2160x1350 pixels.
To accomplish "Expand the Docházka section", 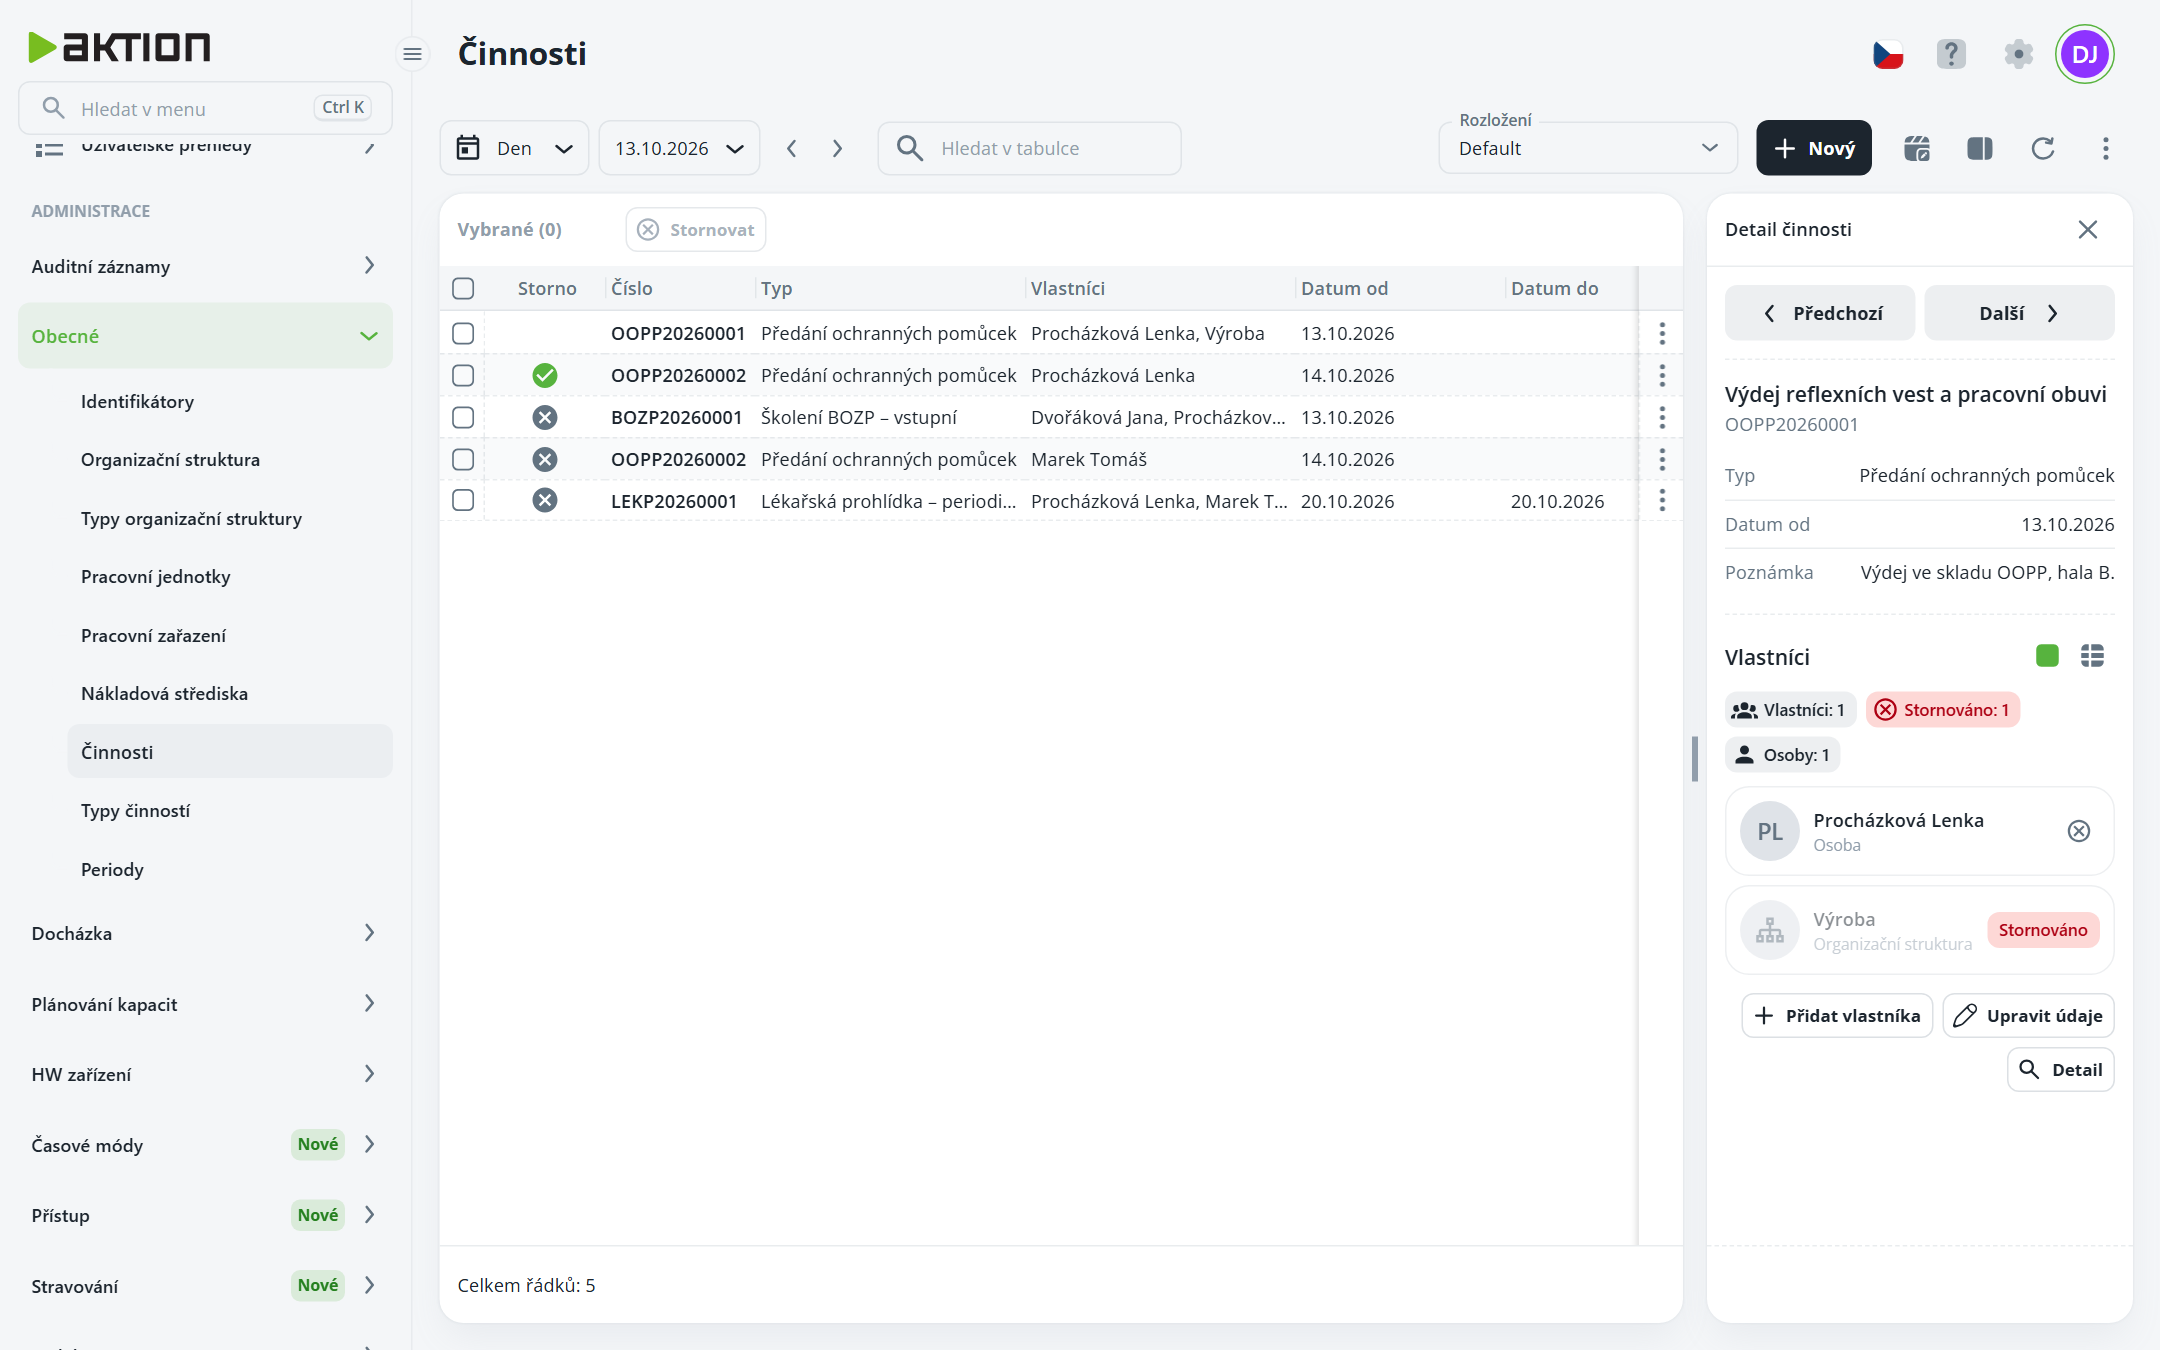I will pos(205,933).
